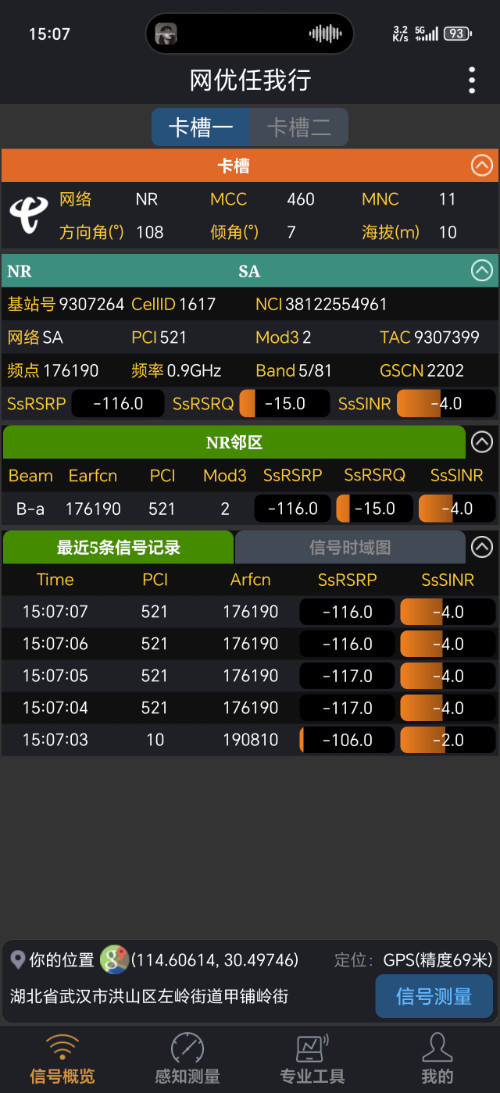Tap the 频率 0.9GHz value
The width and height of the screenshot is (500, 1093).
tap(194, 370)
